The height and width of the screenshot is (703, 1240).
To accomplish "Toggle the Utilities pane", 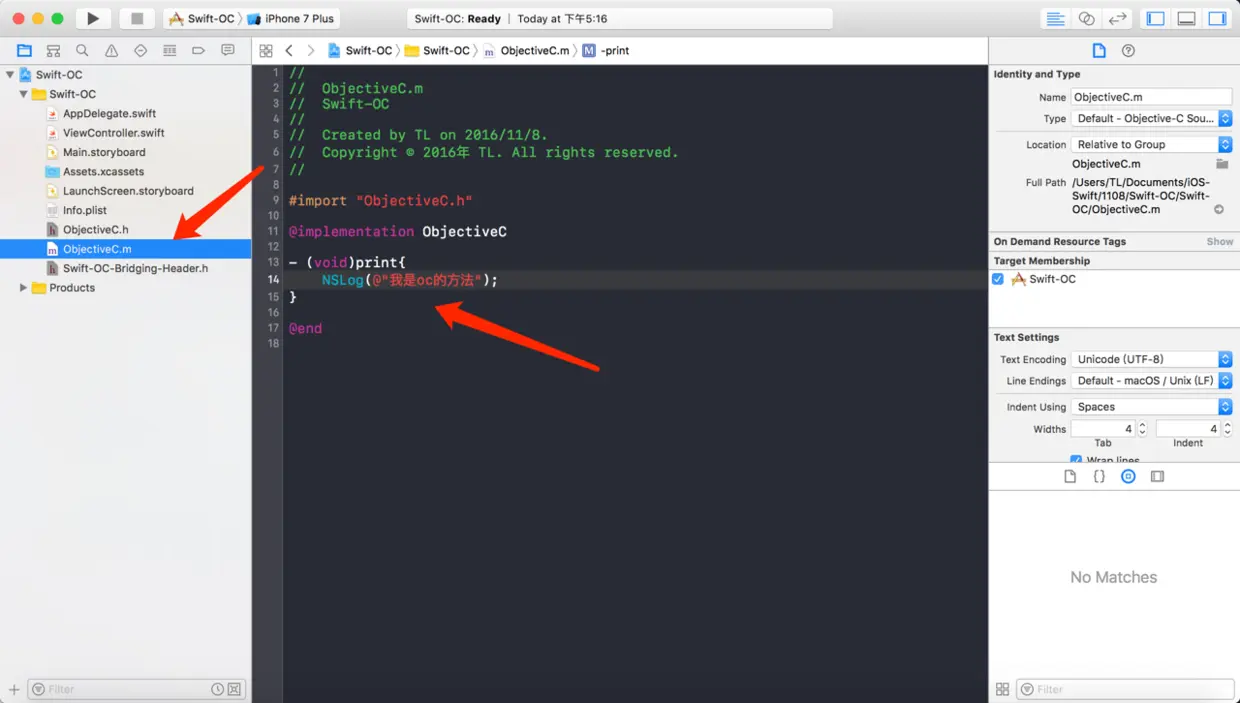I will coord(1217,18).
